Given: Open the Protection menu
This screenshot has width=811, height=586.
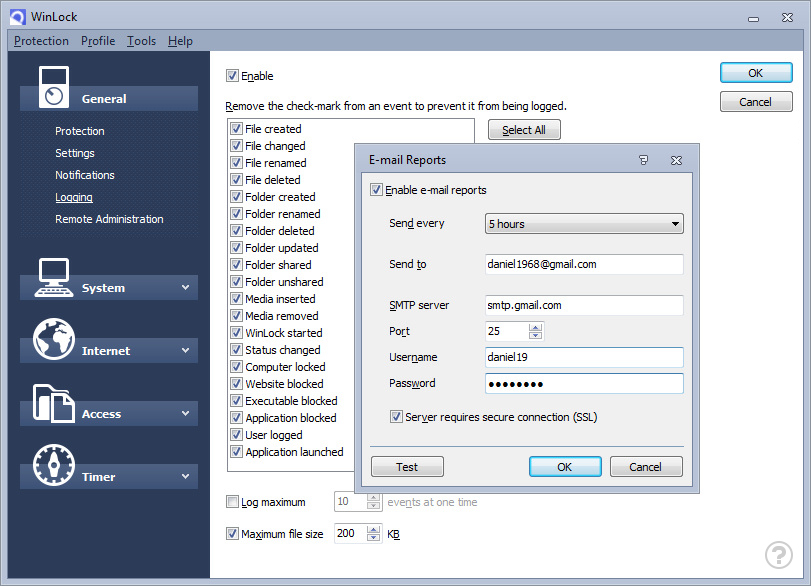Looking at the screenshot, I should (x=41, y=41).
